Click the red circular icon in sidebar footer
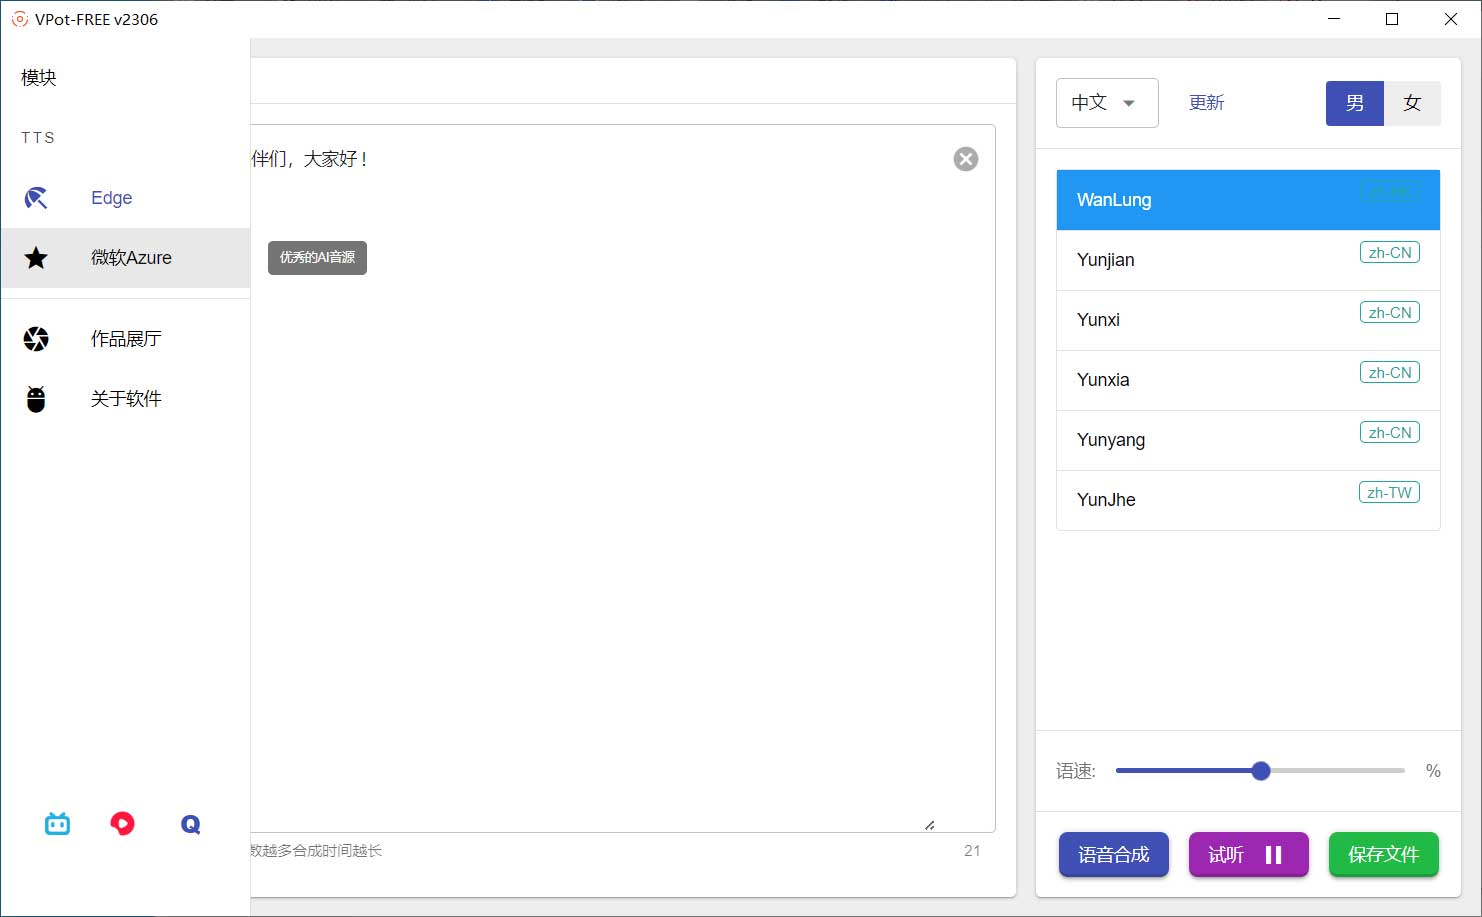 pos(122,824)
